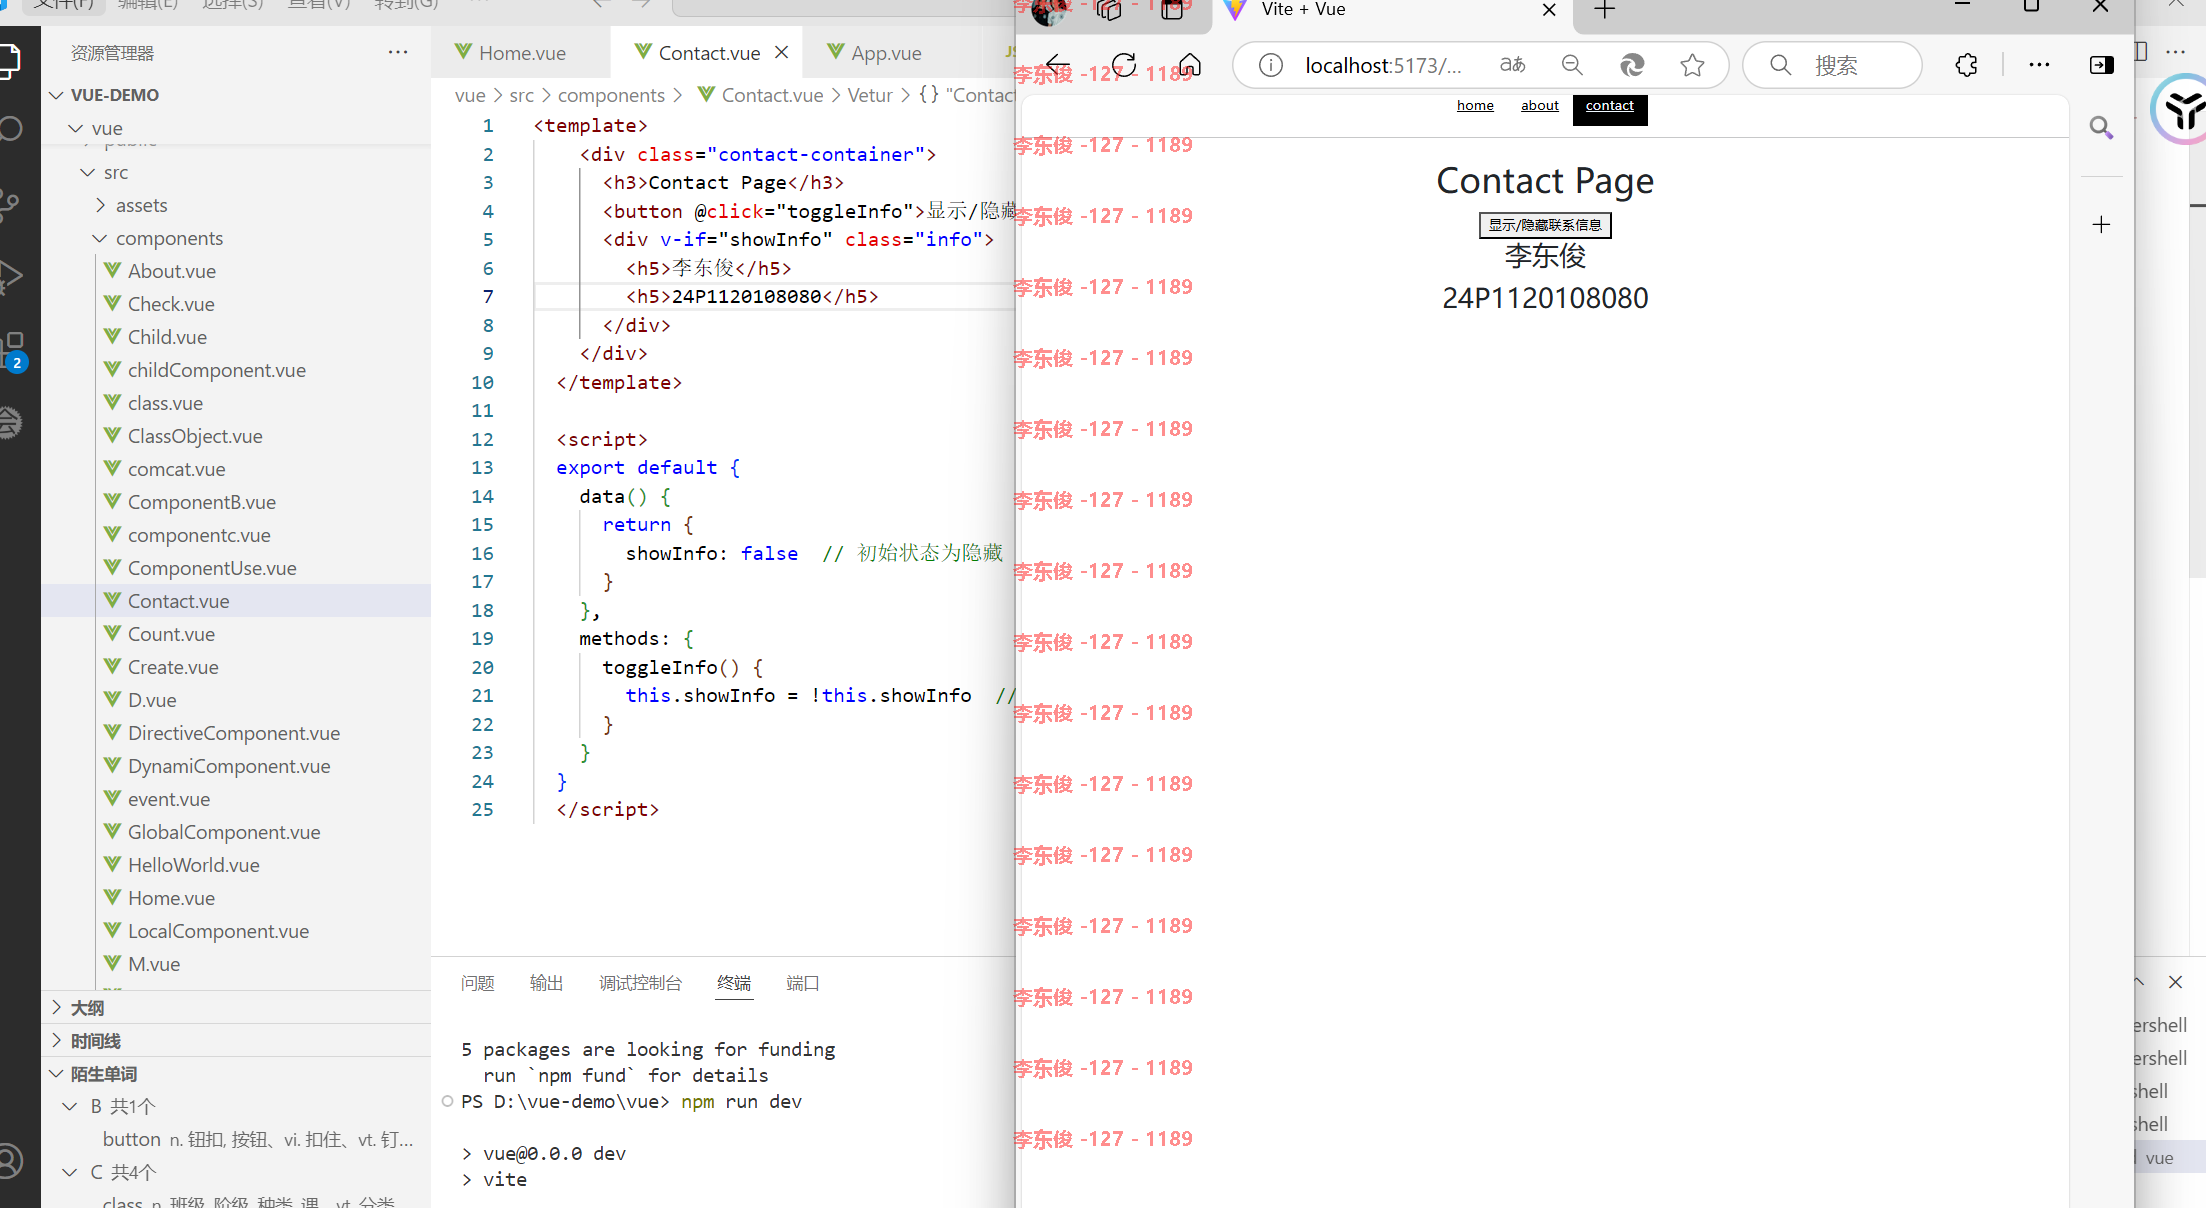Click the translate icon in address bar
The height and width of the screenshot is (1208, 2206).
tap(1512, 65)
